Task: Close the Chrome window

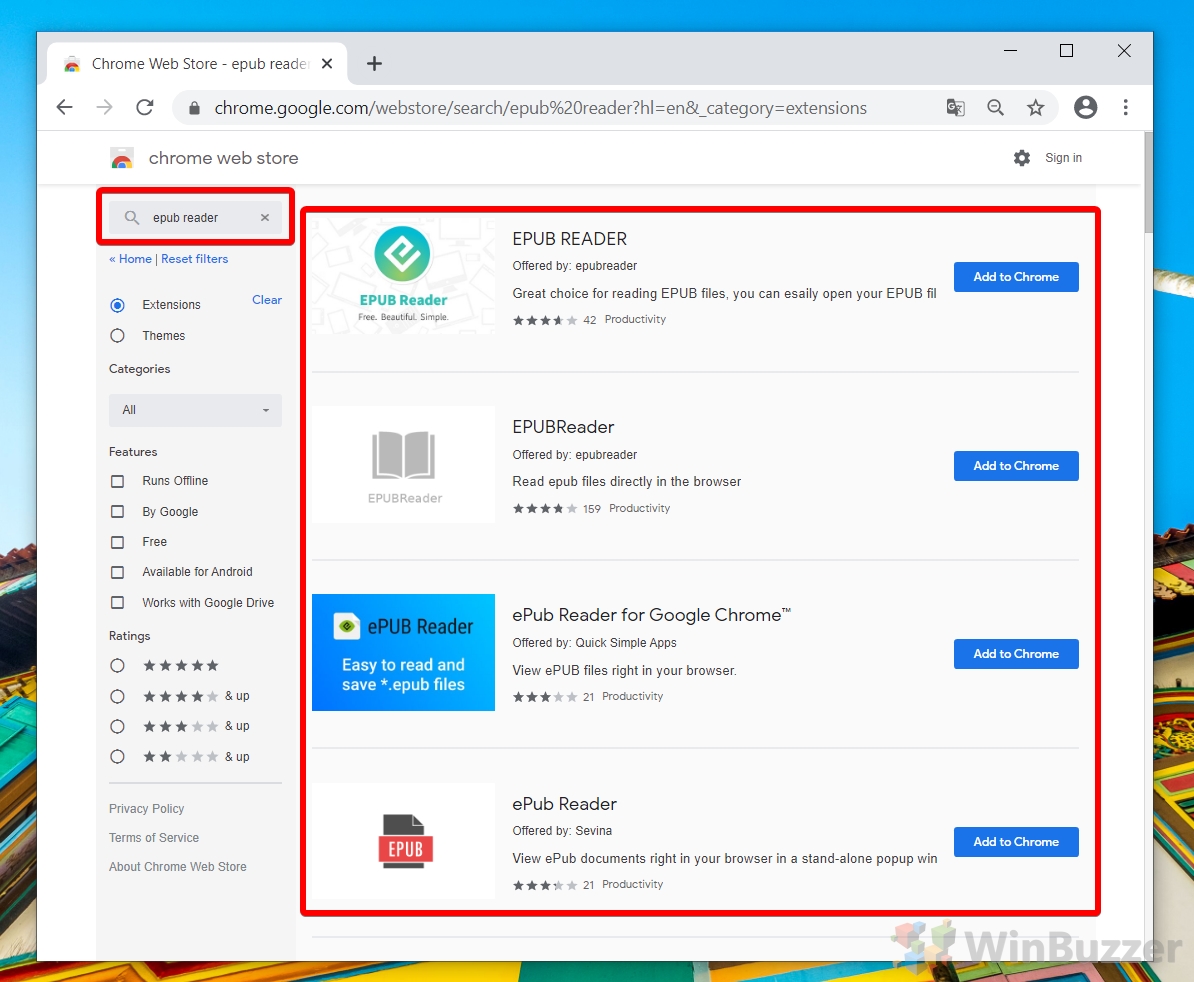Action: (x=1123, y=51)
